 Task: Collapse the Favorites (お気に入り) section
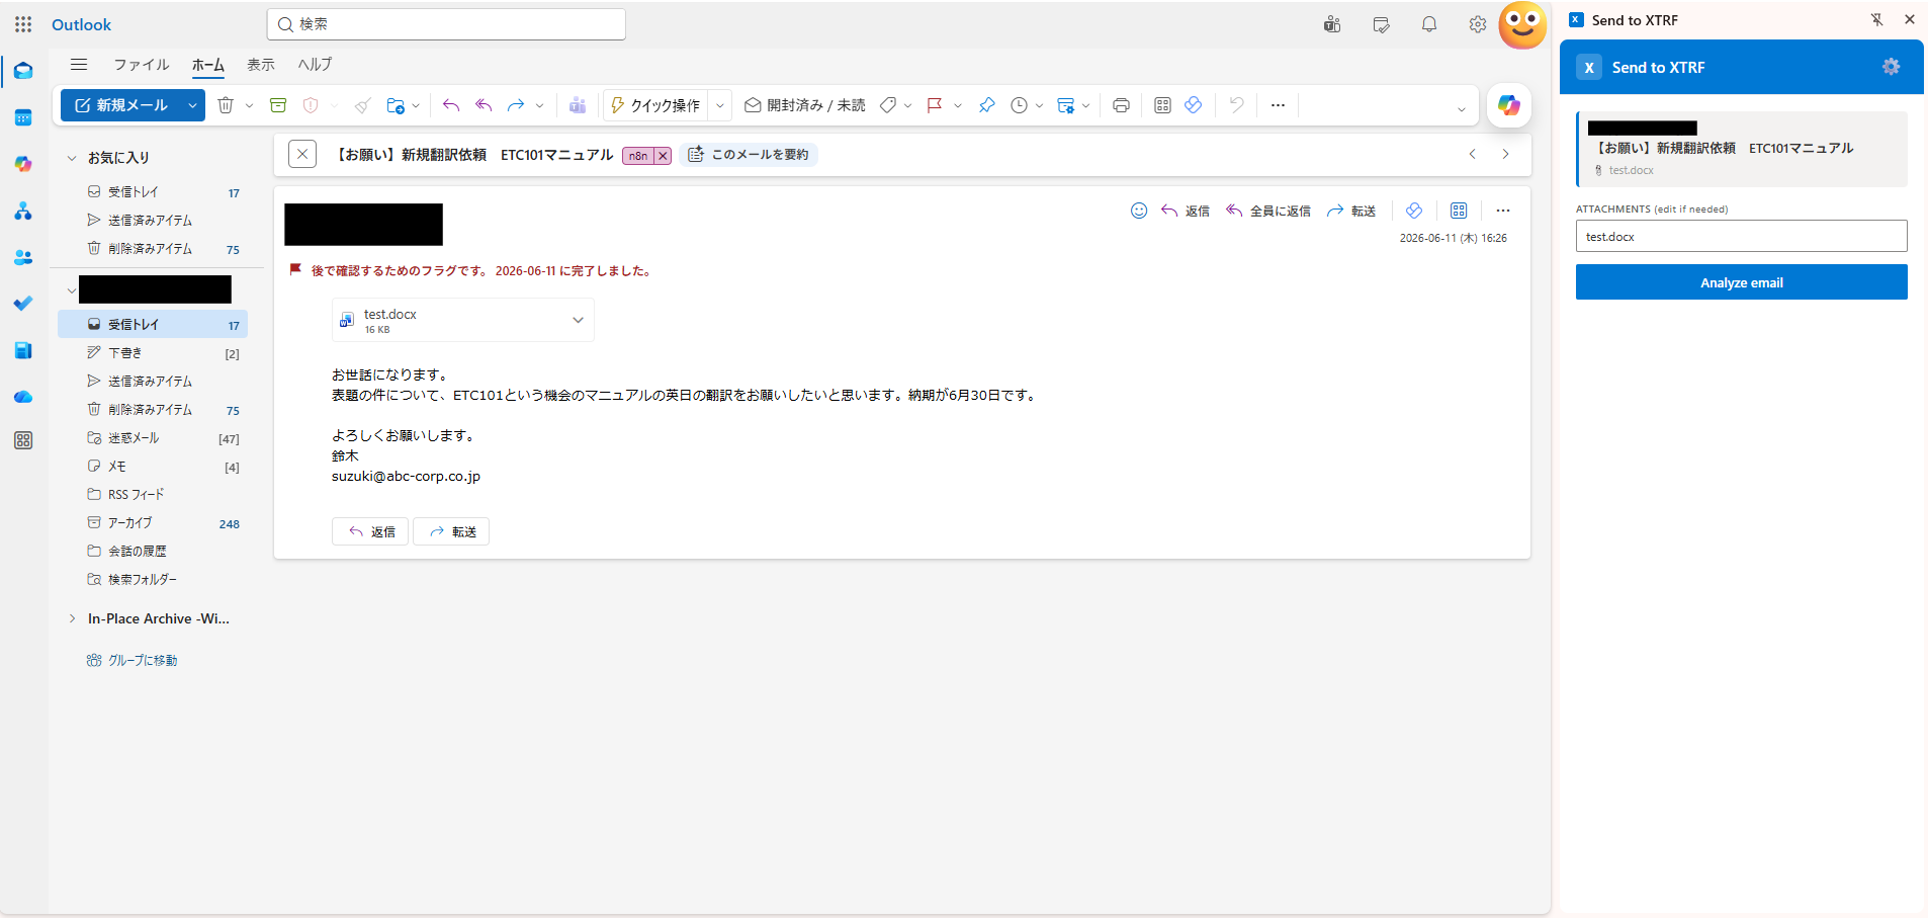tap(72, 158)
